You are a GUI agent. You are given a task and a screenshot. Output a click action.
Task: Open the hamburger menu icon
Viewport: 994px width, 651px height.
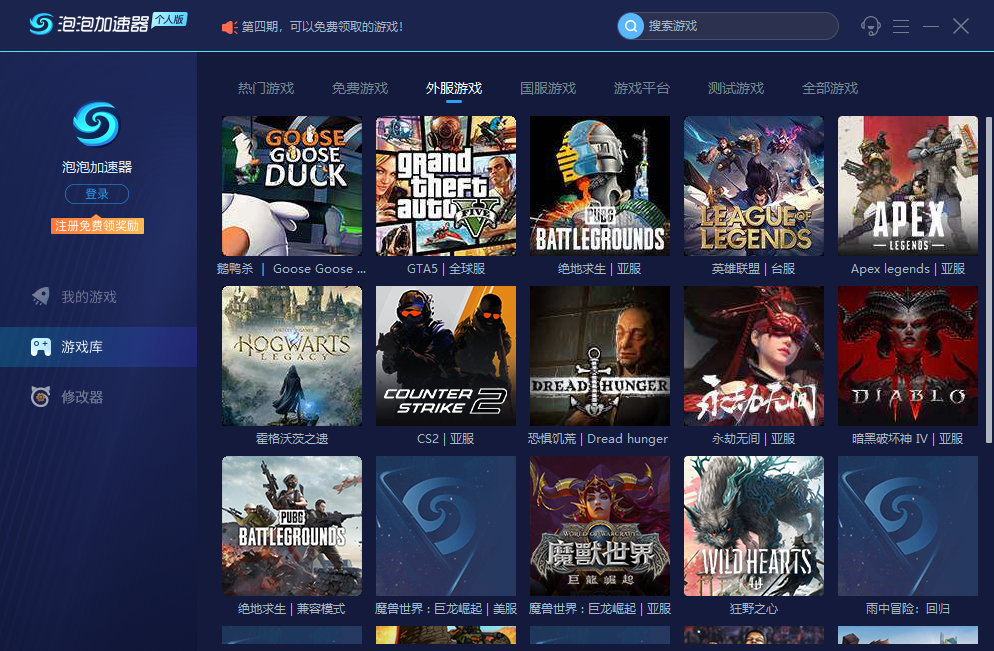click(901, 26)
